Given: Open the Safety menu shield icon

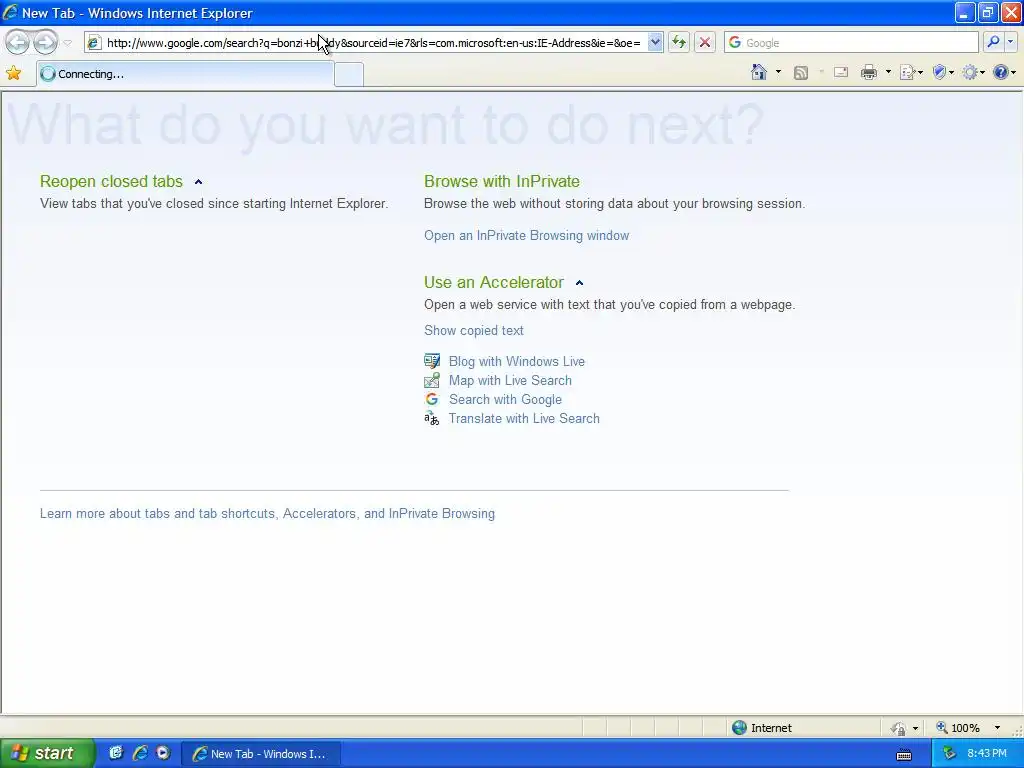Looking at the screenshot, I should pos(943,72).
